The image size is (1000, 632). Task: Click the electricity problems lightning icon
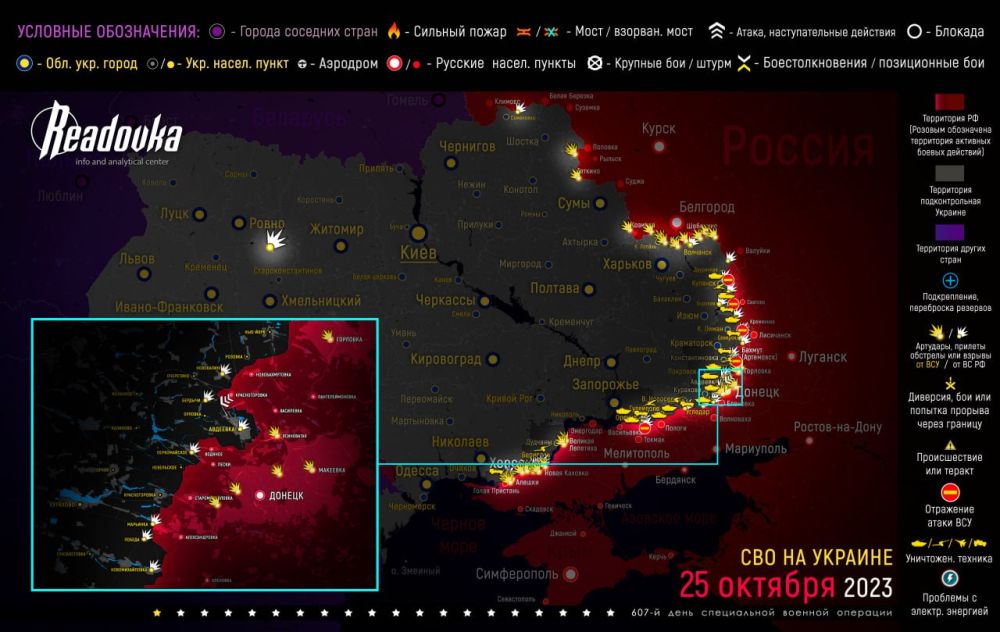[950, 579]
